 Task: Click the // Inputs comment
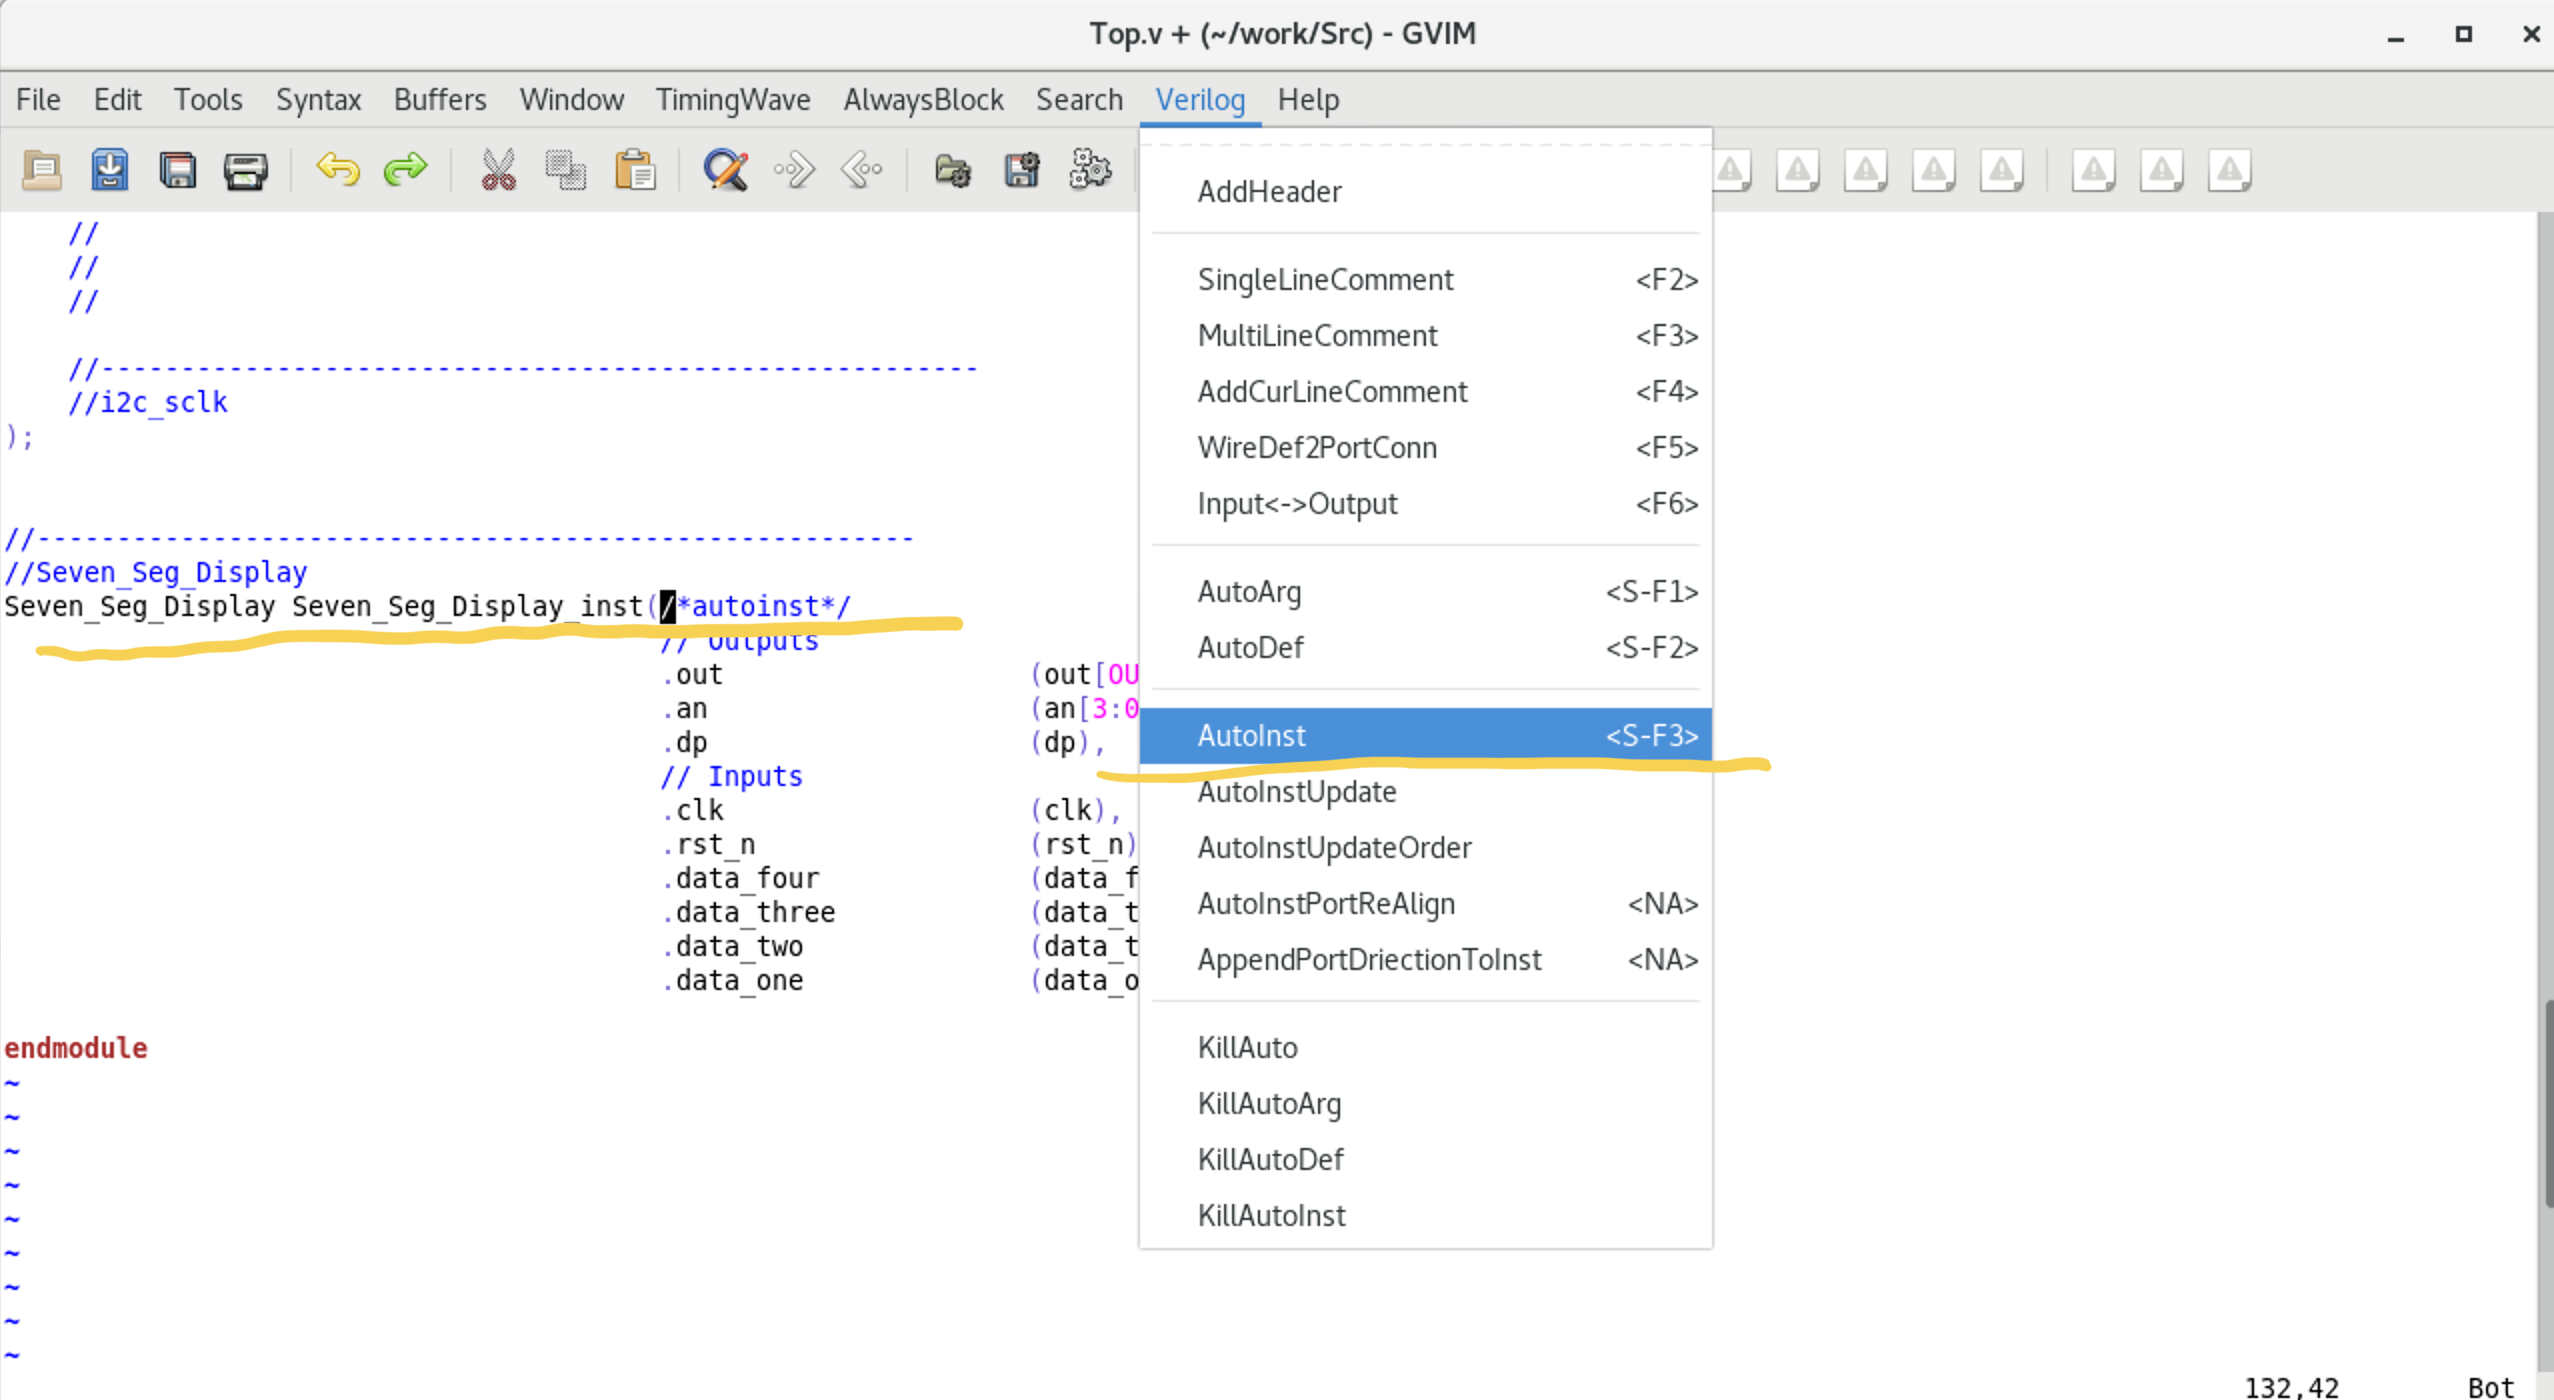732,776
